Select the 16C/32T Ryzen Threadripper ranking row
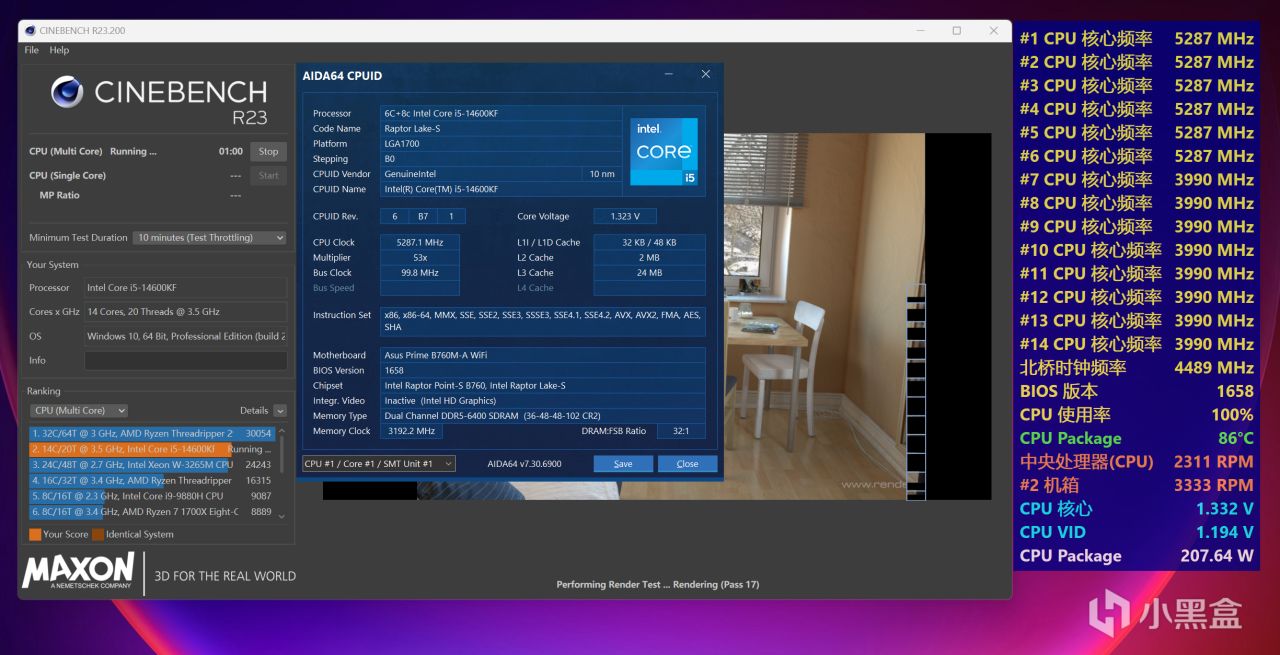Screen dimensions: 1280x655 [x=152, y=480]
